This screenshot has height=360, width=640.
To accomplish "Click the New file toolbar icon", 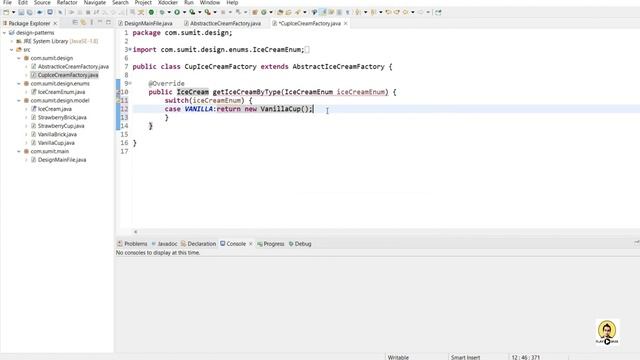I will pyautogui.click(x=6, y=12).
